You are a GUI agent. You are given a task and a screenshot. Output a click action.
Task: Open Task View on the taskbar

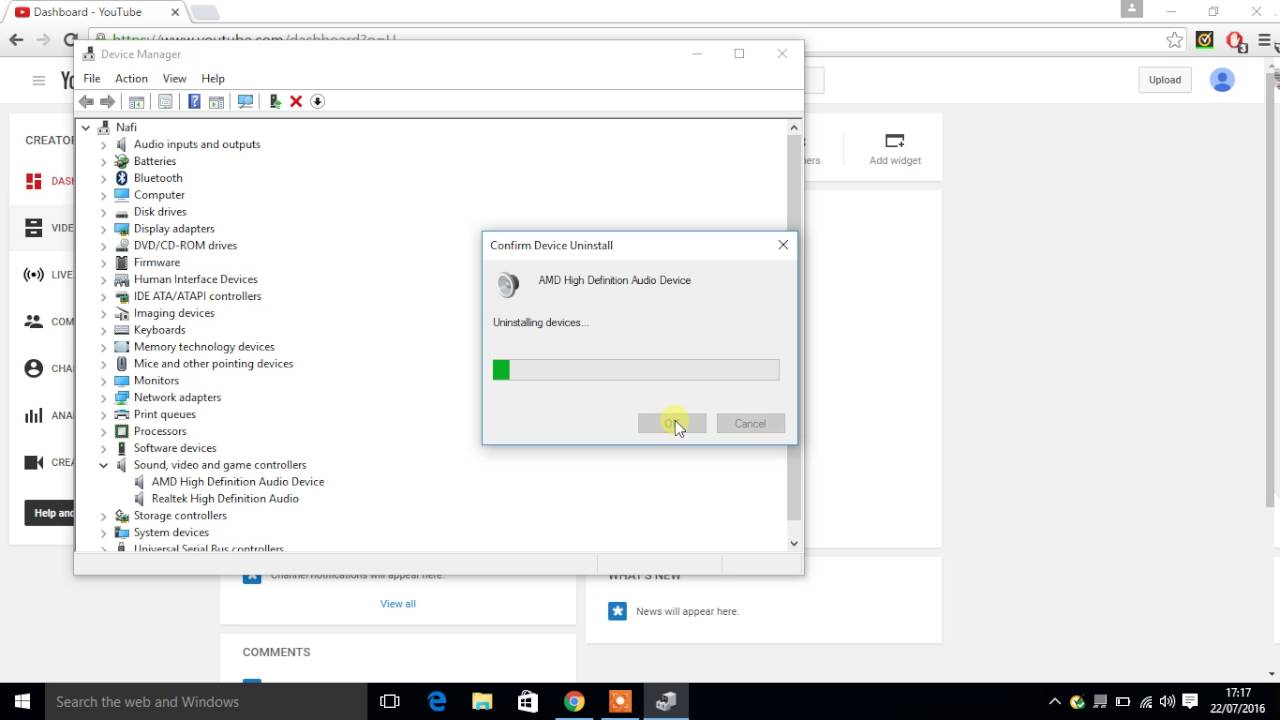390,702
